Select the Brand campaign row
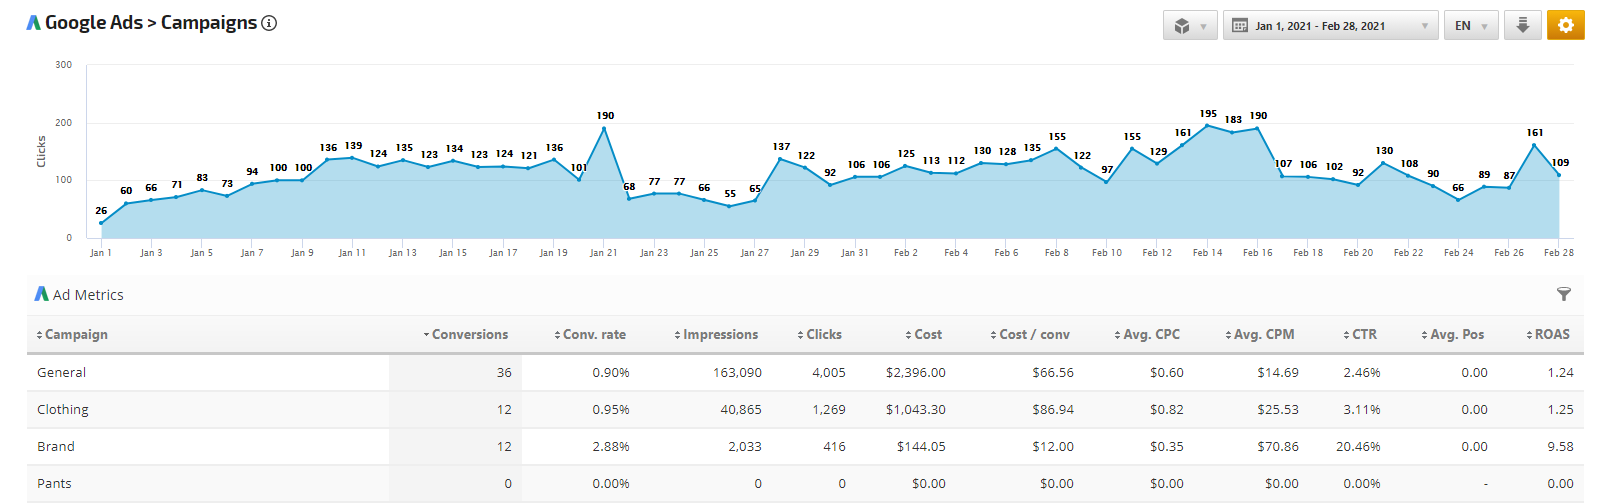Image resolution: width=1606 pixels, height=503 pixels. click(x=56, y=446)
